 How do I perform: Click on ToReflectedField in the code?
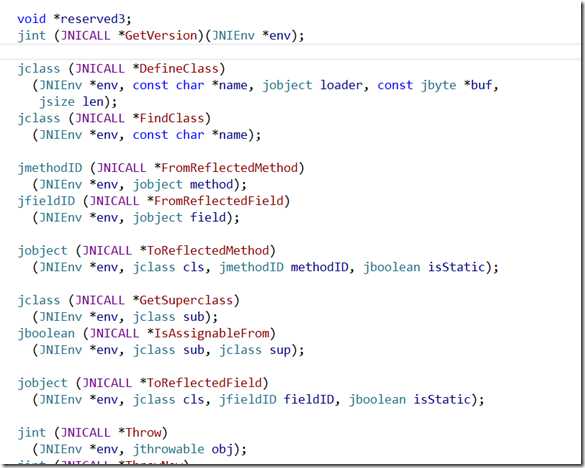coord(204,383)
